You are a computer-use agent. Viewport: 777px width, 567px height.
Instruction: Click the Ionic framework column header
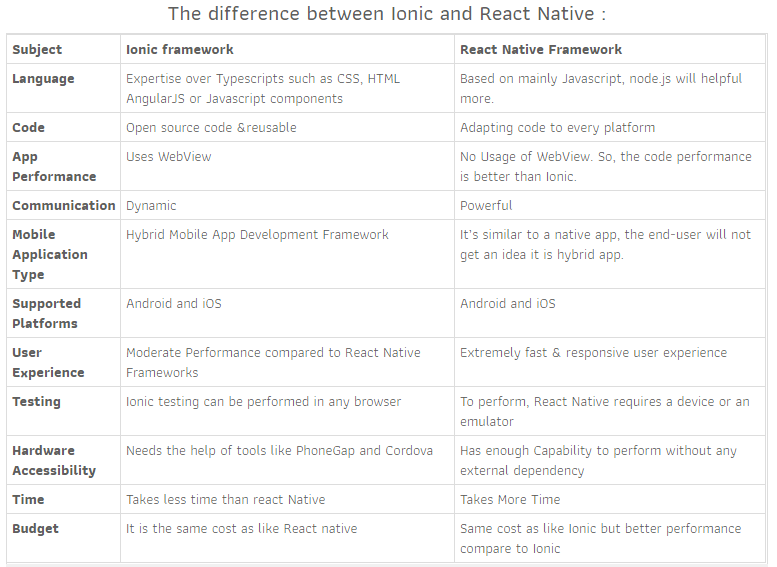pyautogui.click(x=179, y=50)
